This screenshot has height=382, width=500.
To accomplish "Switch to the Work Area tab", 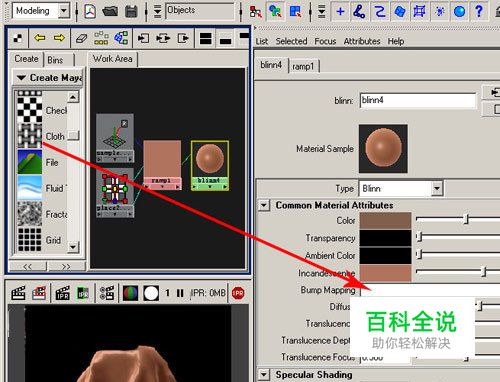I will [113, 59].
